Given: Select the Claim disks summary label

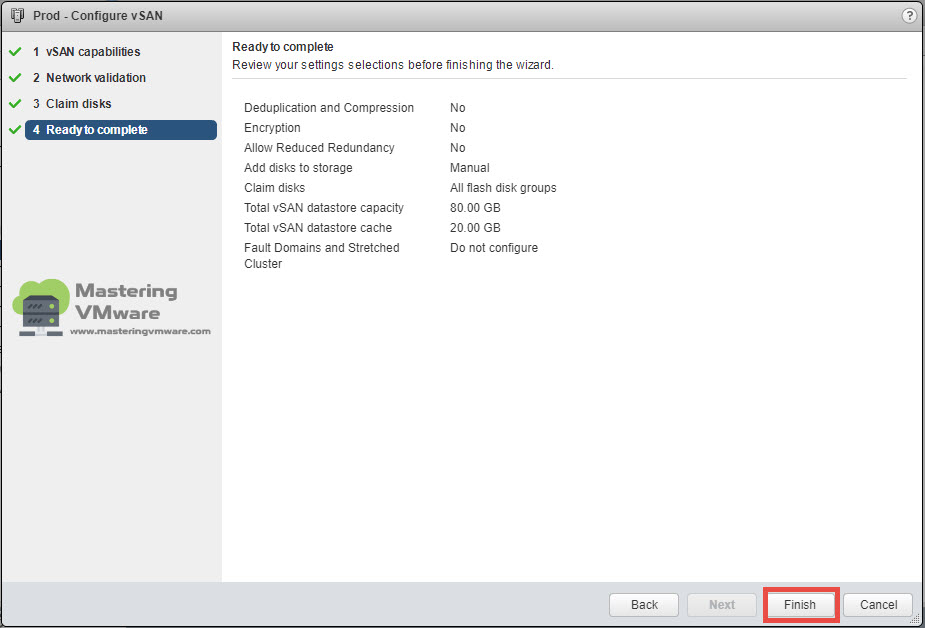Looking at the screenshot, I should click(275, 188).
